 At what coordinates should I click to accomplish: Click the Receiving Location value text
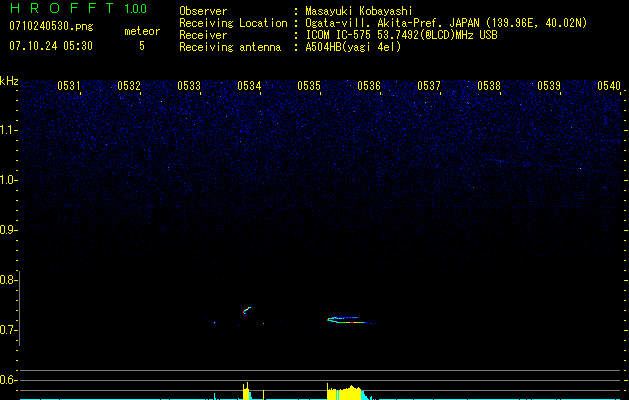tap(446, 23)
